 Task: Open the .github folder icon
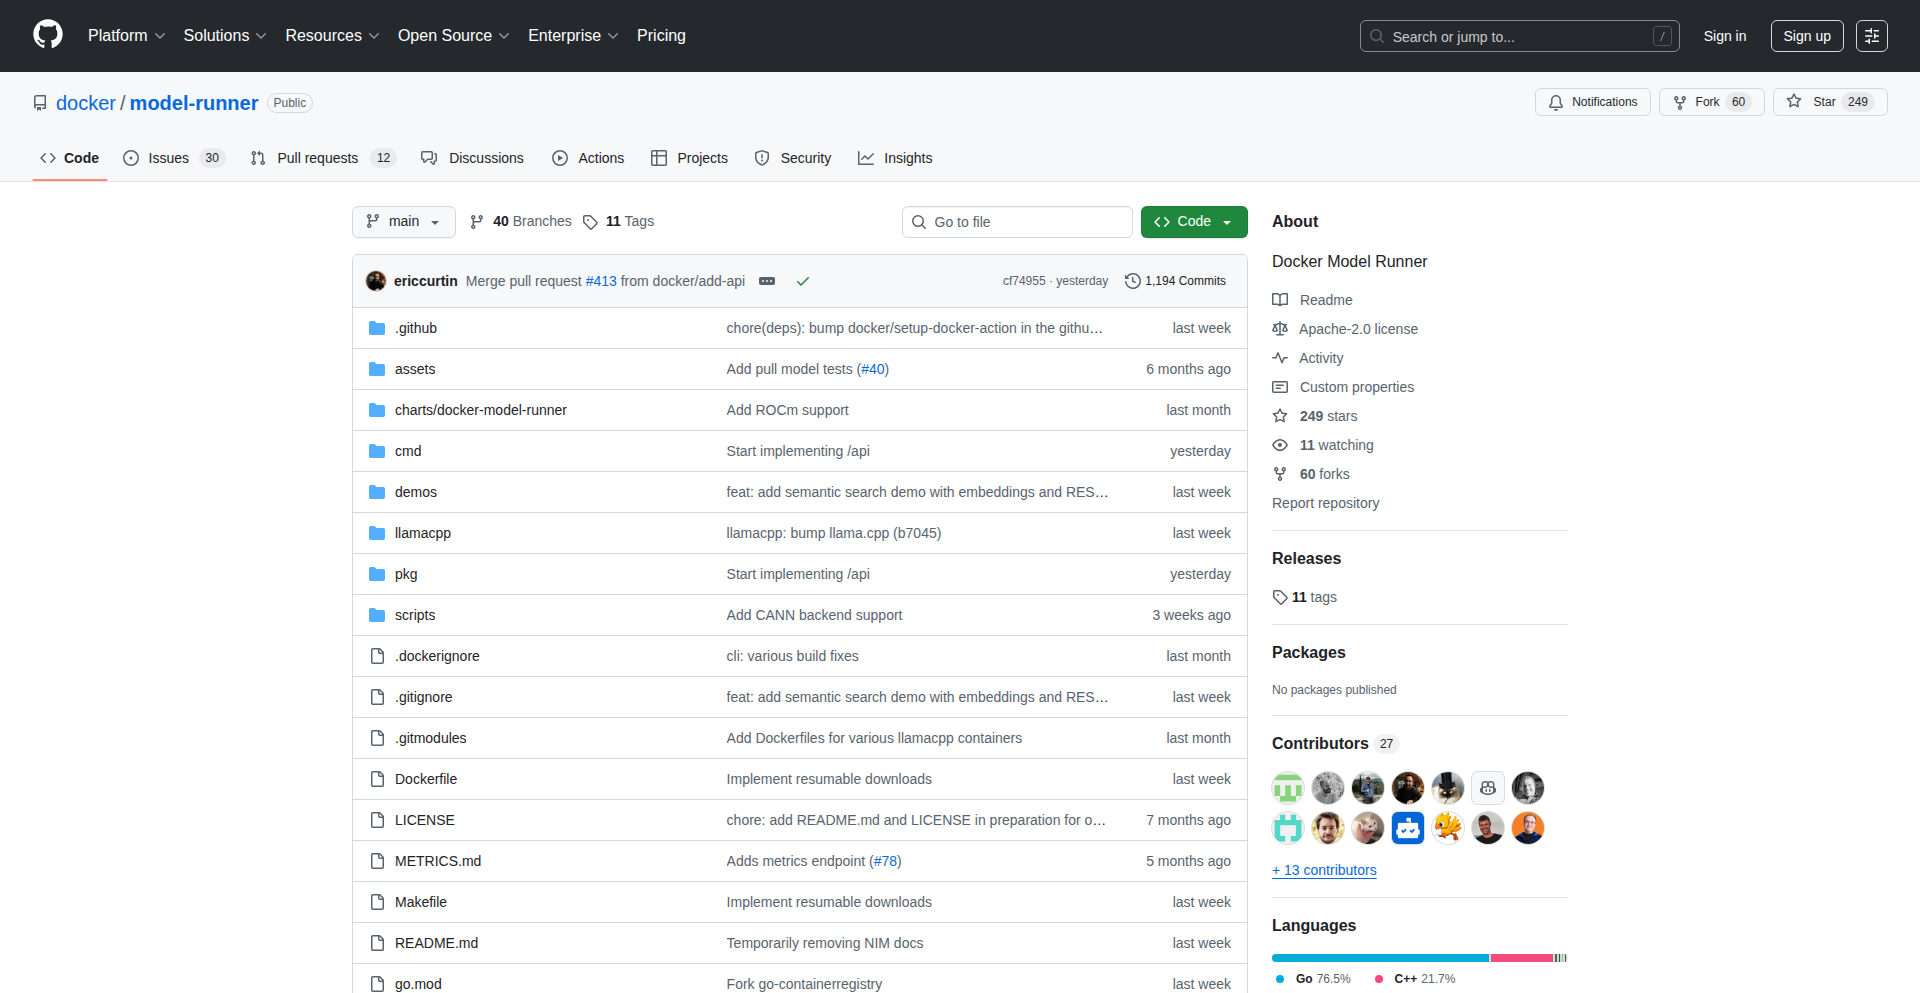tap(377, 327)
